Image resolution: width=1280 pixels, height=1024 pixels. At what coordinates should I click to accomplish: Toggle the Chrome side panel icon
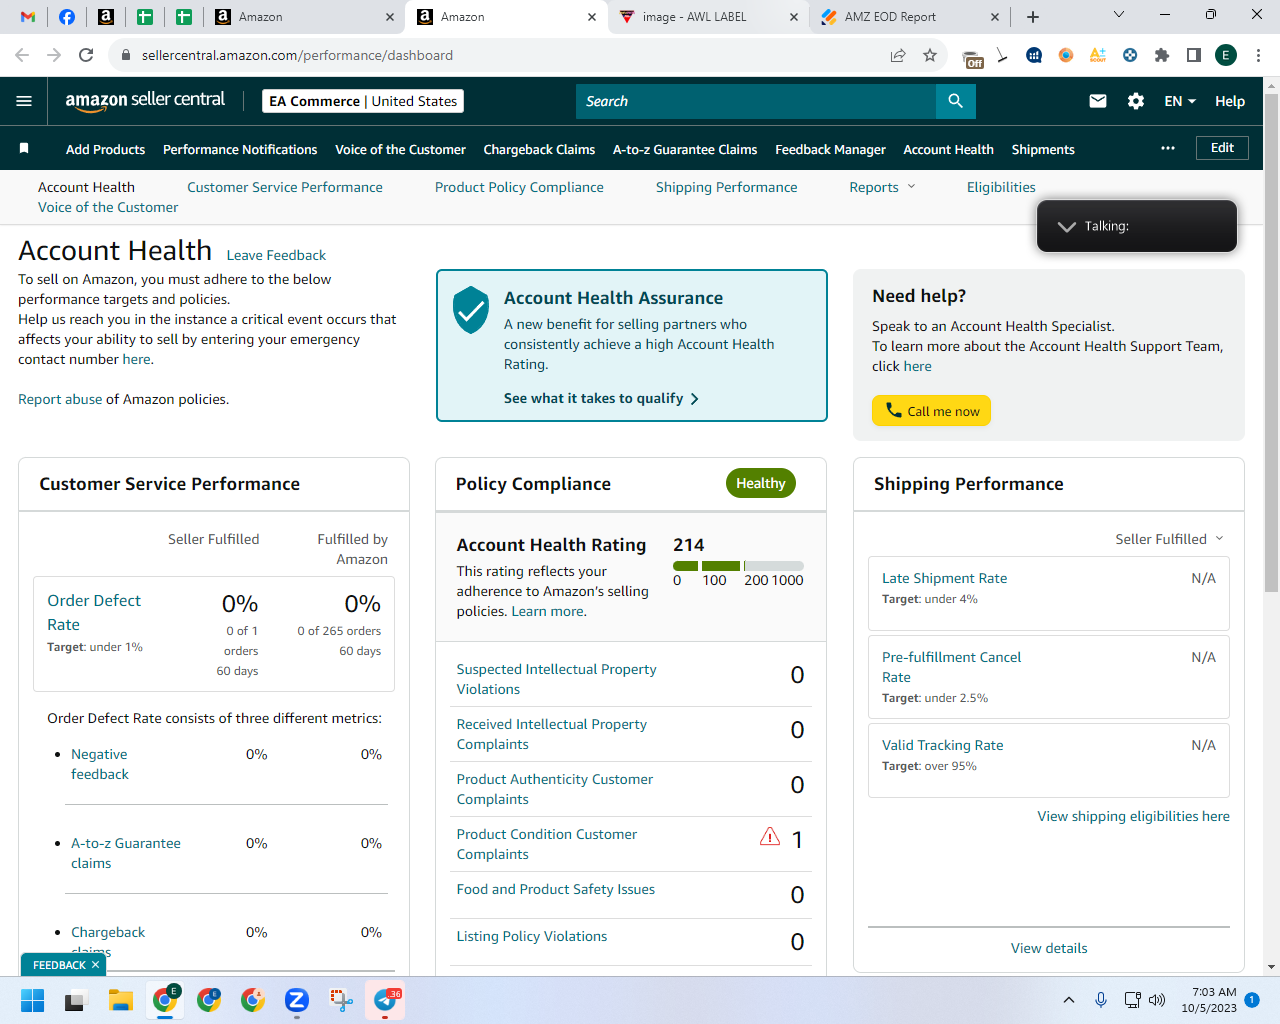point(1194,55)
